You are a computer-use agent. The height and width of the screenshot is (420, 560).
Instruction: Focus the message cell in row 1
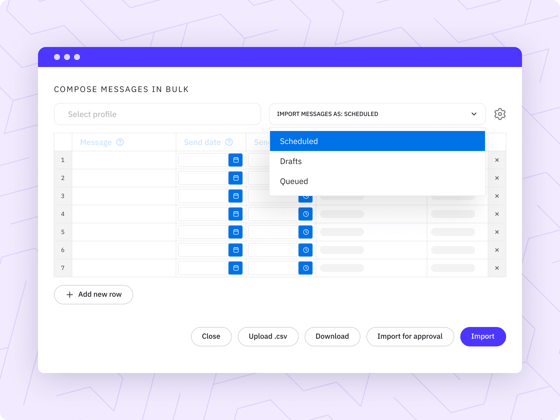[124, 160]
